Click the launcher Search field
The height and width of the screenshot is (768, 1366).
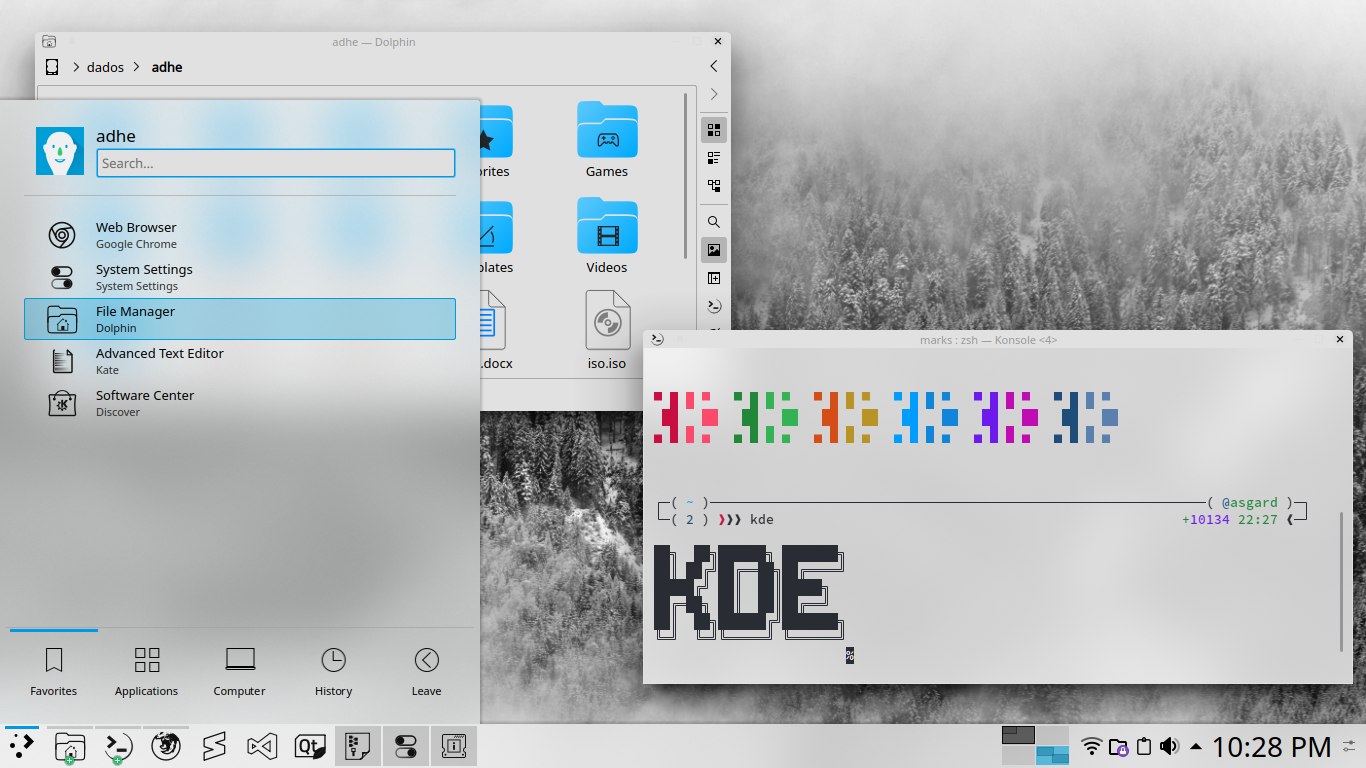coord(276,163)
